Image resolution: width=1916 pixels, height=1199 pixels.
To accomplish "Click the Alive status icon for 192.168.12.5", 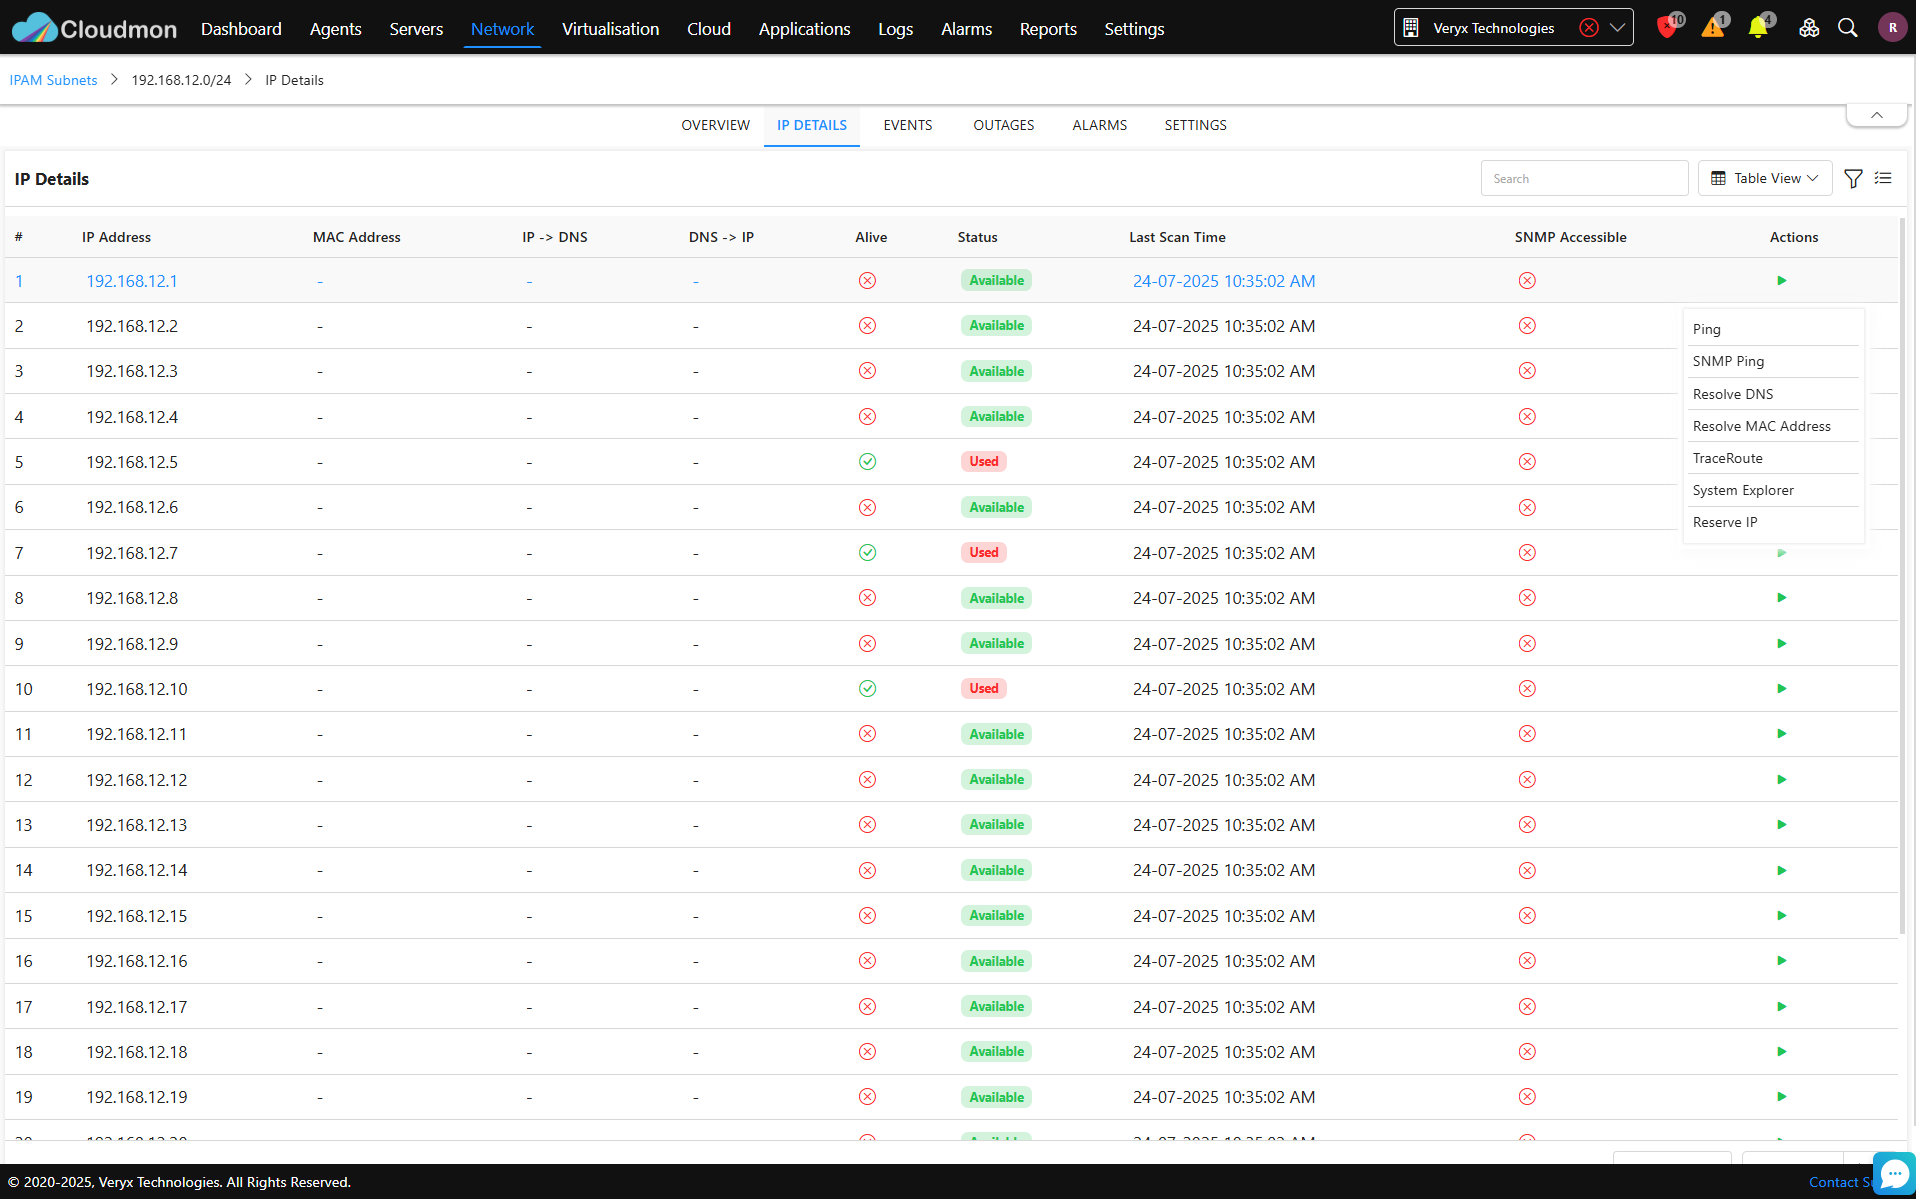I will 867,462.
